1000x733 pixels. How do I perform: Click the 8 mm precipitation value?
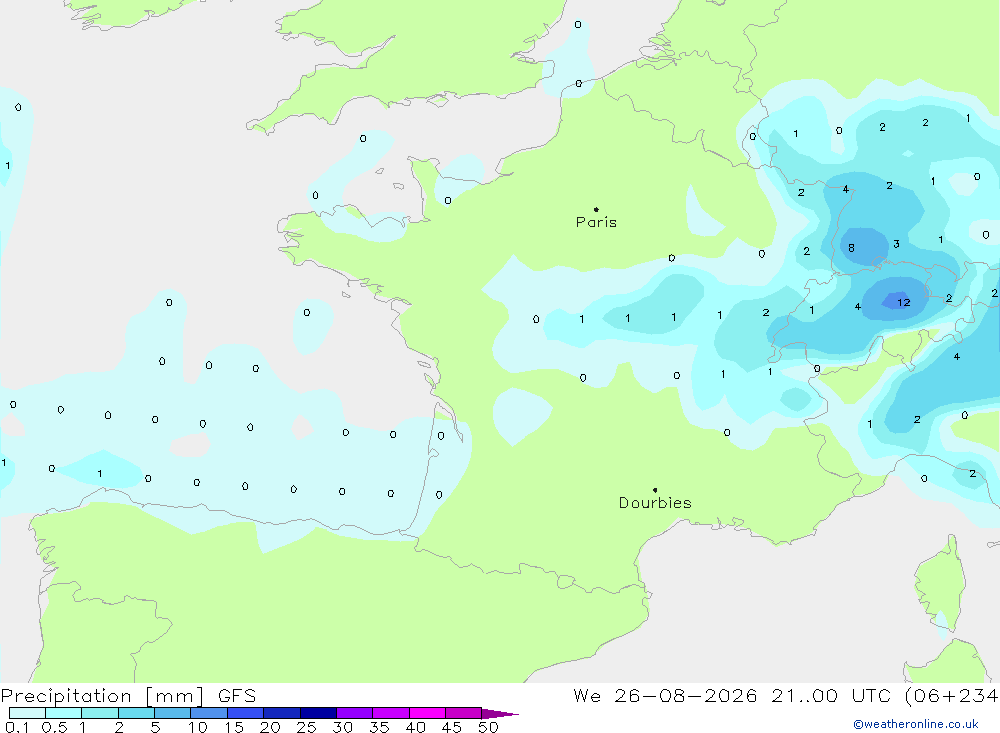click(x=851, y=248)
